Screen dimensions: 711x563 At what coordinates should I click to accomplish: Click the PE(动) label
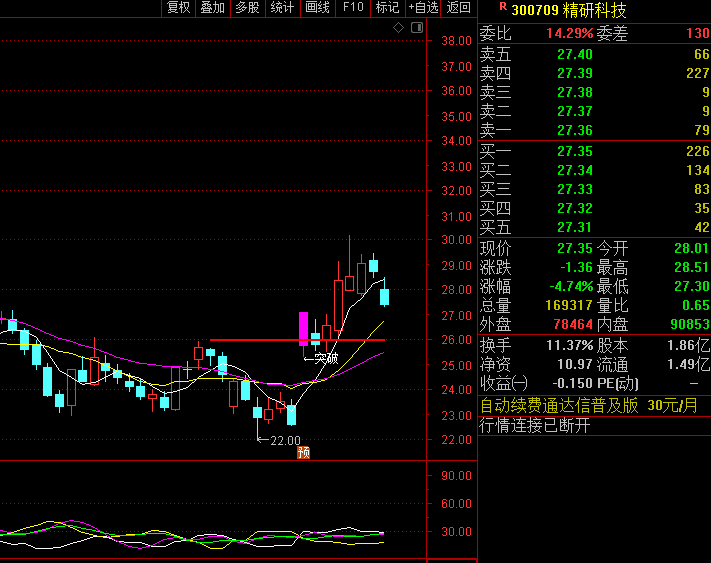point(618,384)
